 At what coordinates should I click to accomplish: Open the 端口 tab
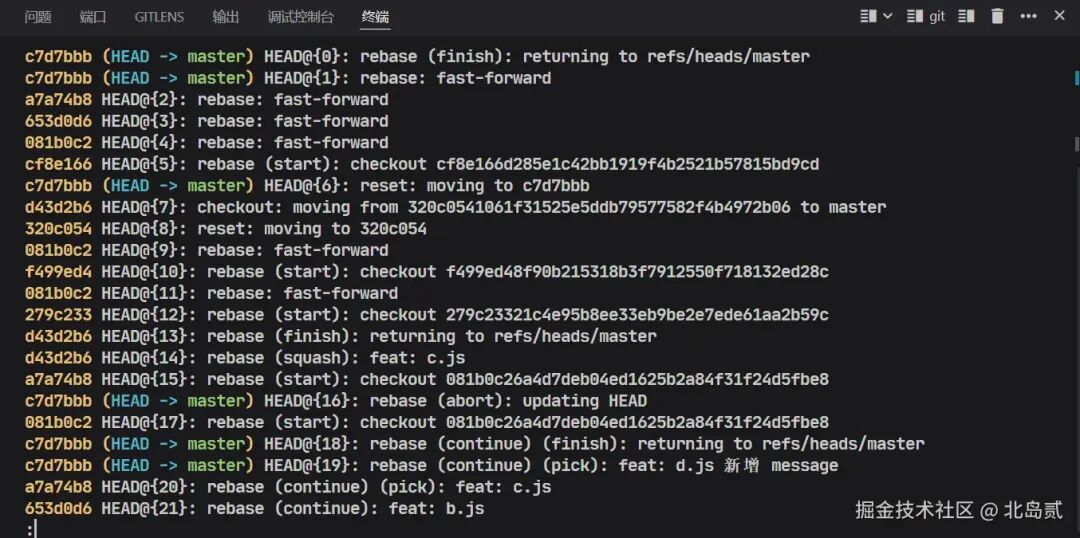[x=93, y=17]
